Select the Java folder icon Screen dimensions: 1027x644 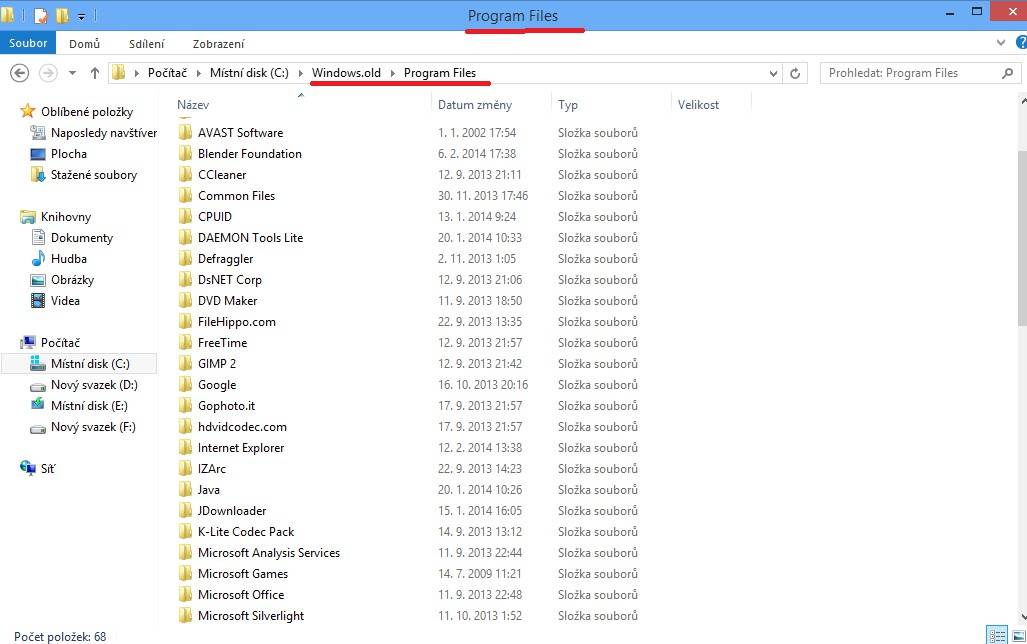185,489
